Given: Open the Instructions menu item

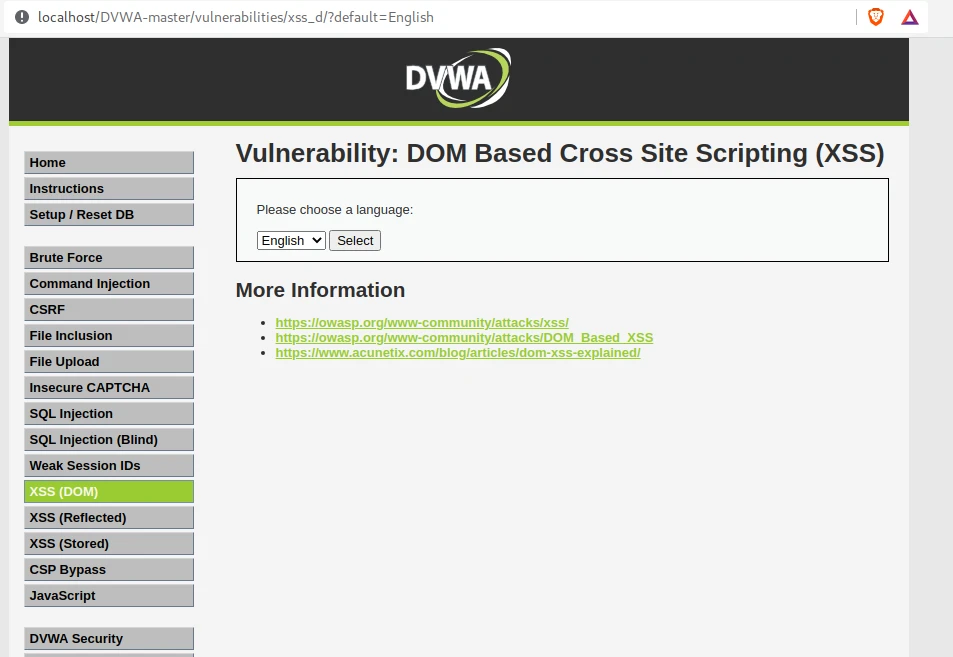Looking at the screenshot, I should (x=108, y=189).
